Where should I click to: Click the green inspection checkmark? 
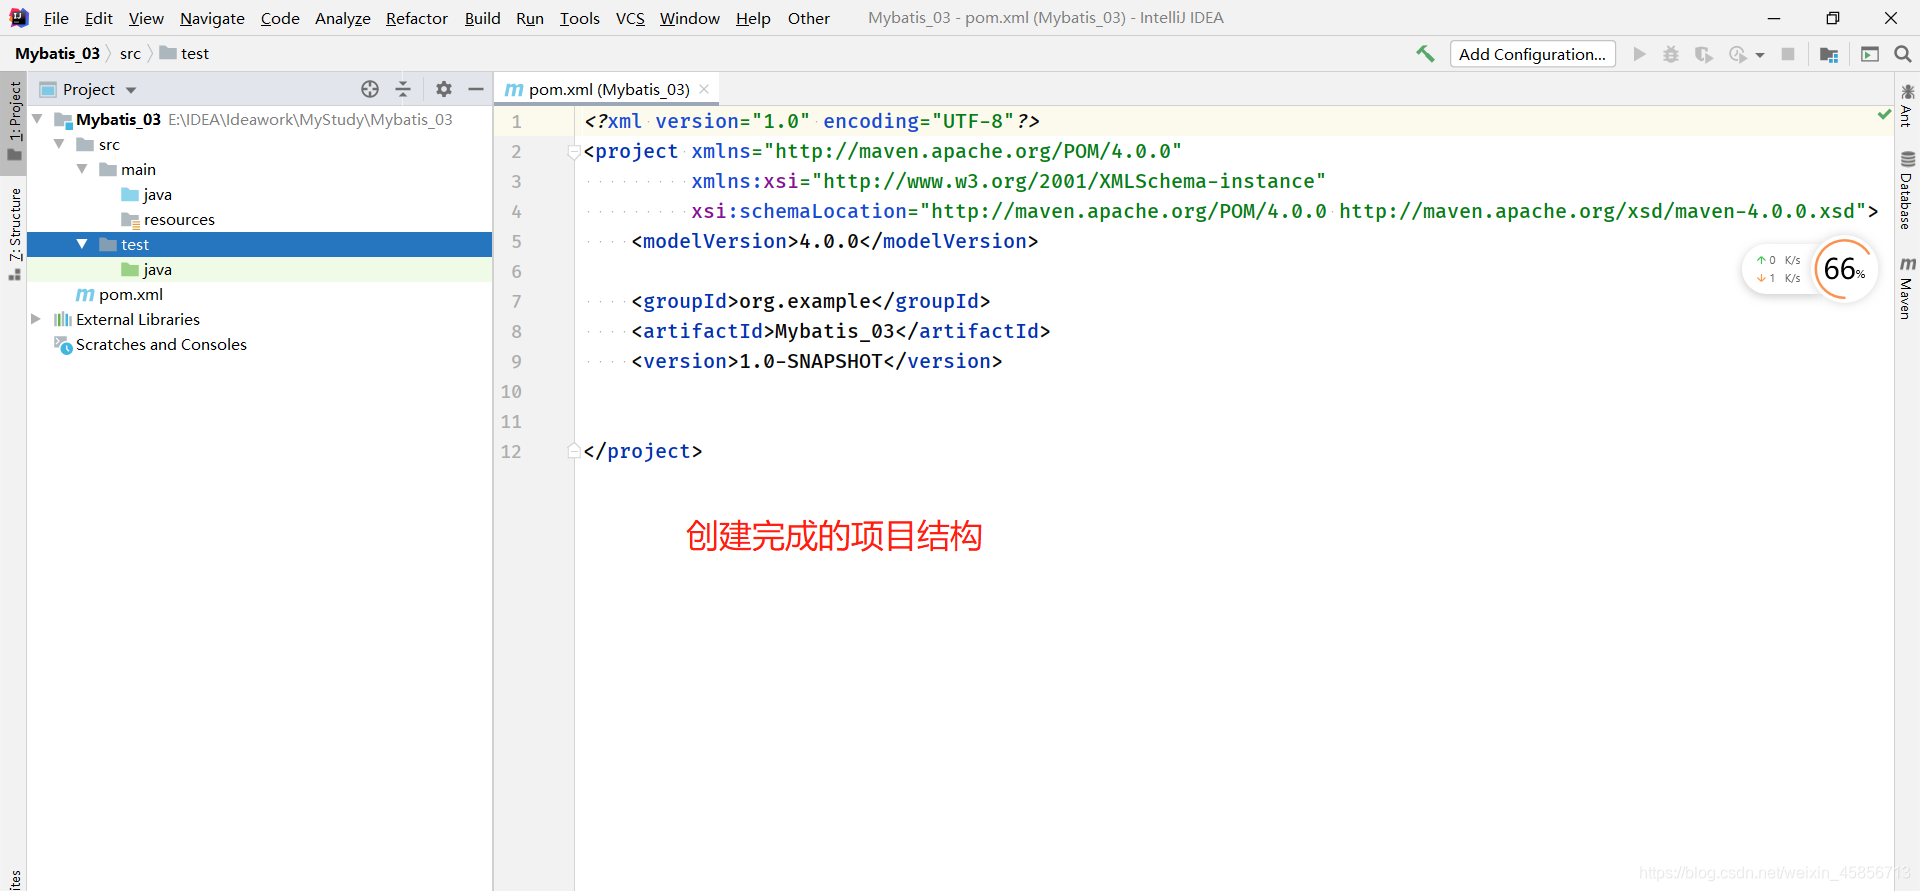point(1884,115)
